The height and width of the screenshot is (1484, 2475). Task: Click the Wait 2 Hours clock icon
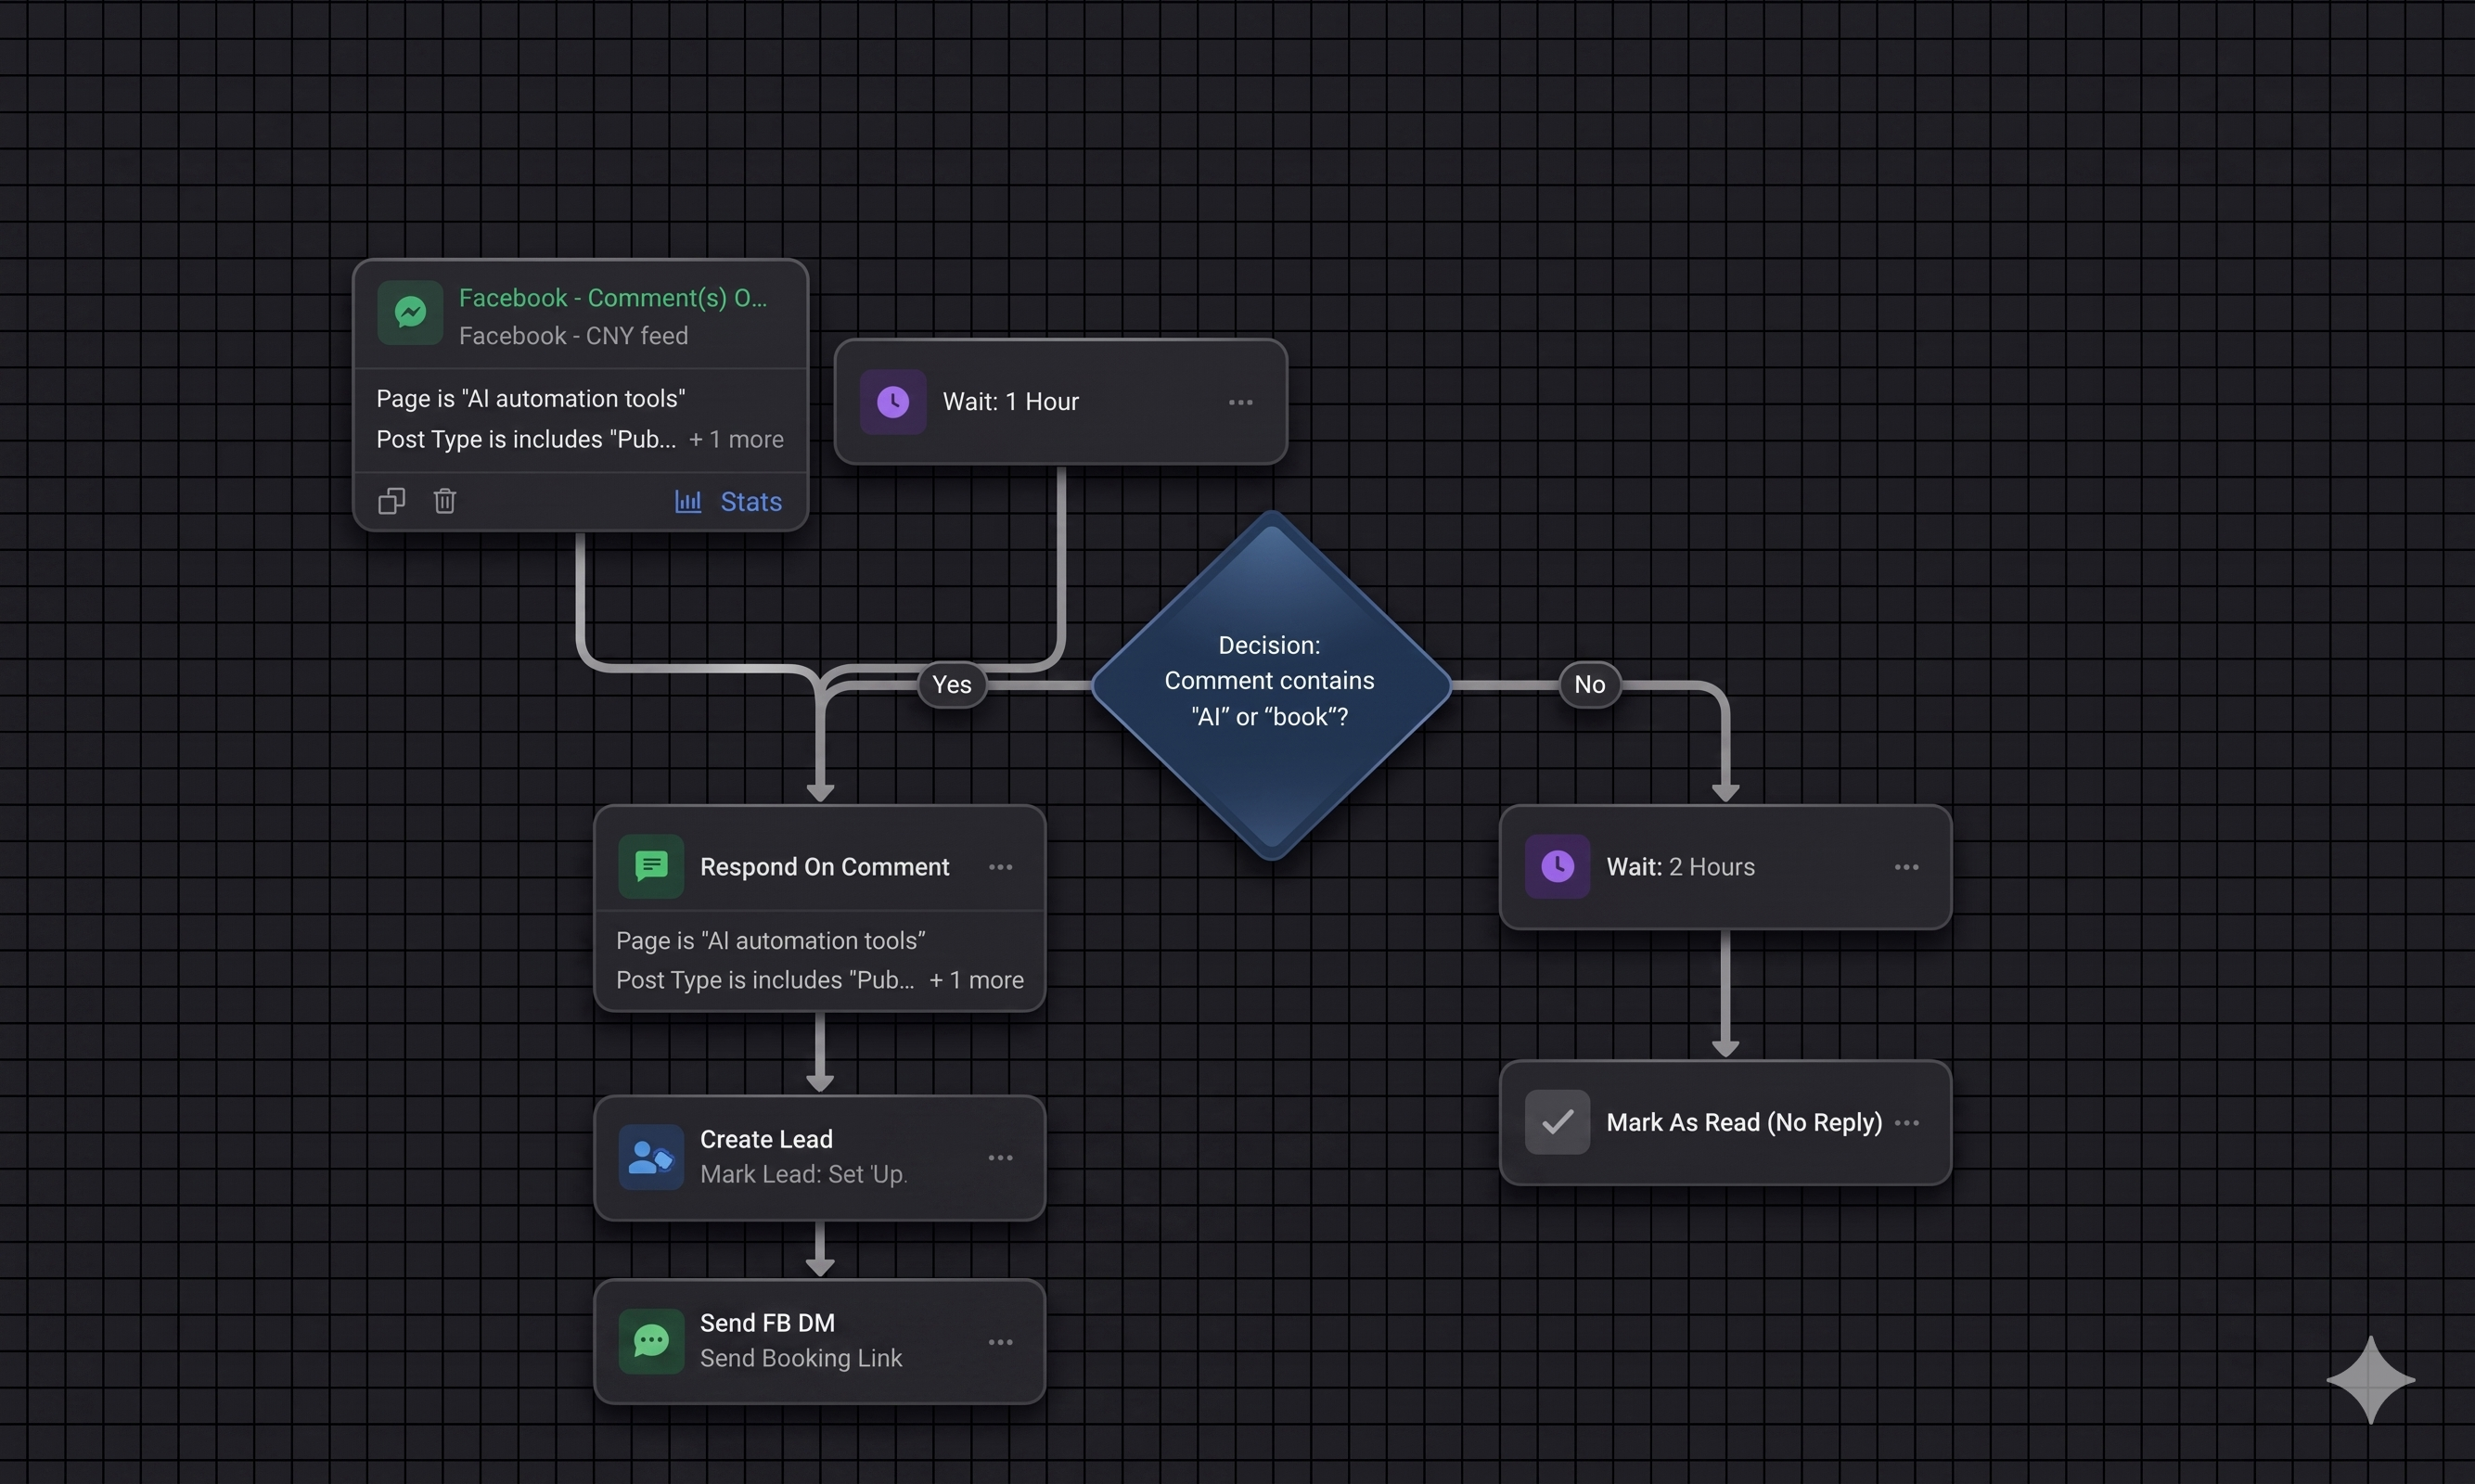(x=1557, y=866)
